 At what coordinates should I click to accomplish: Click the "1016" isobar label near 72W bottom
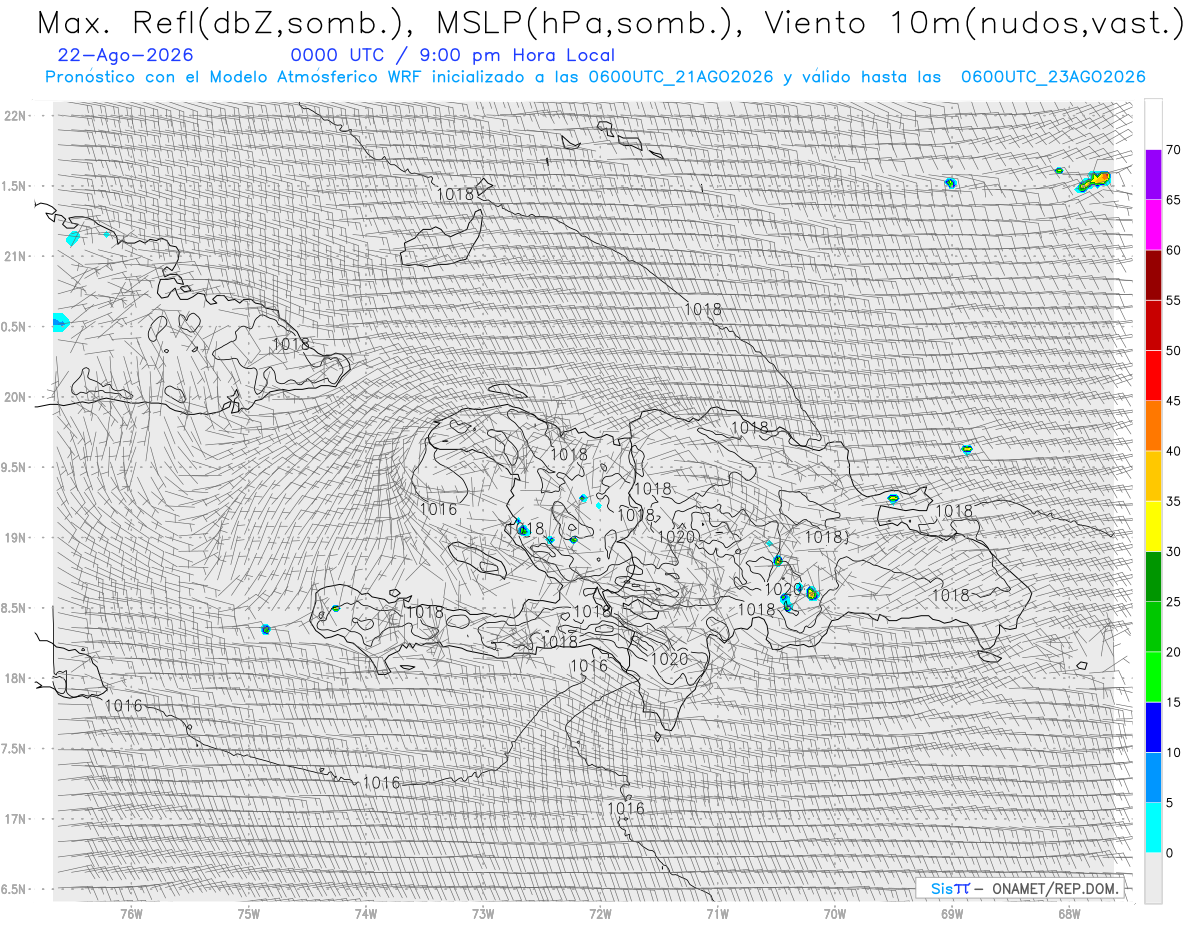point(625,808)
